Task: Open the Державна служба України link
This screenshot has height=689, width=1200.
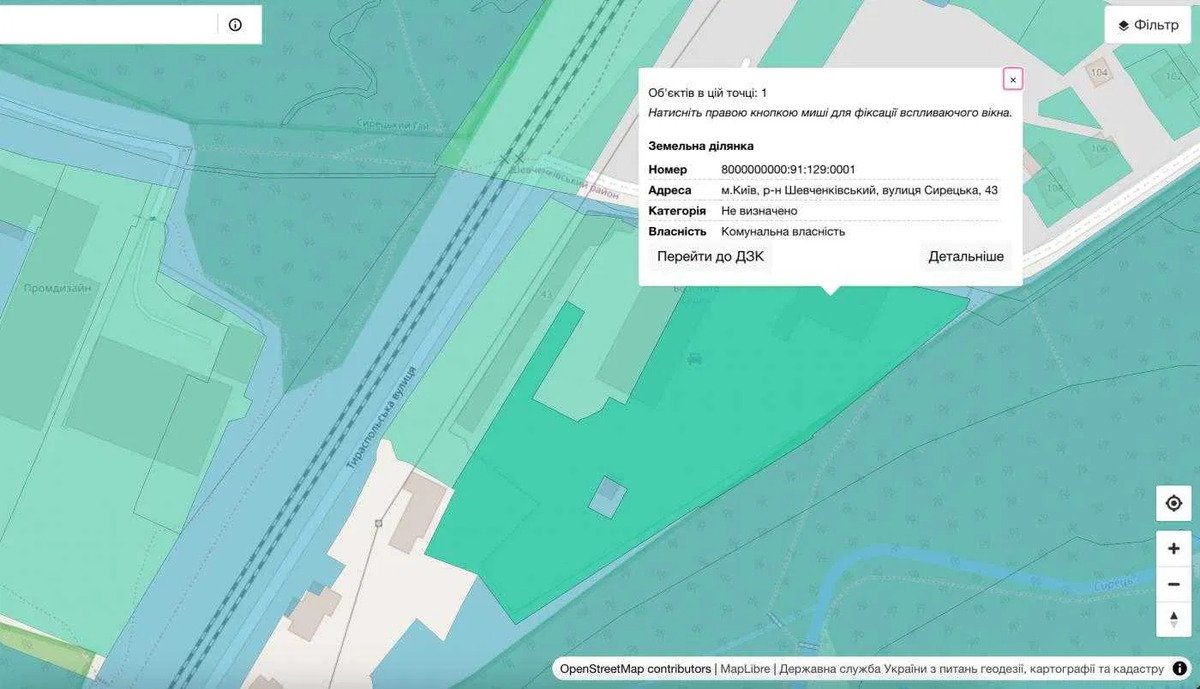Action: click(x=971, y=669)
